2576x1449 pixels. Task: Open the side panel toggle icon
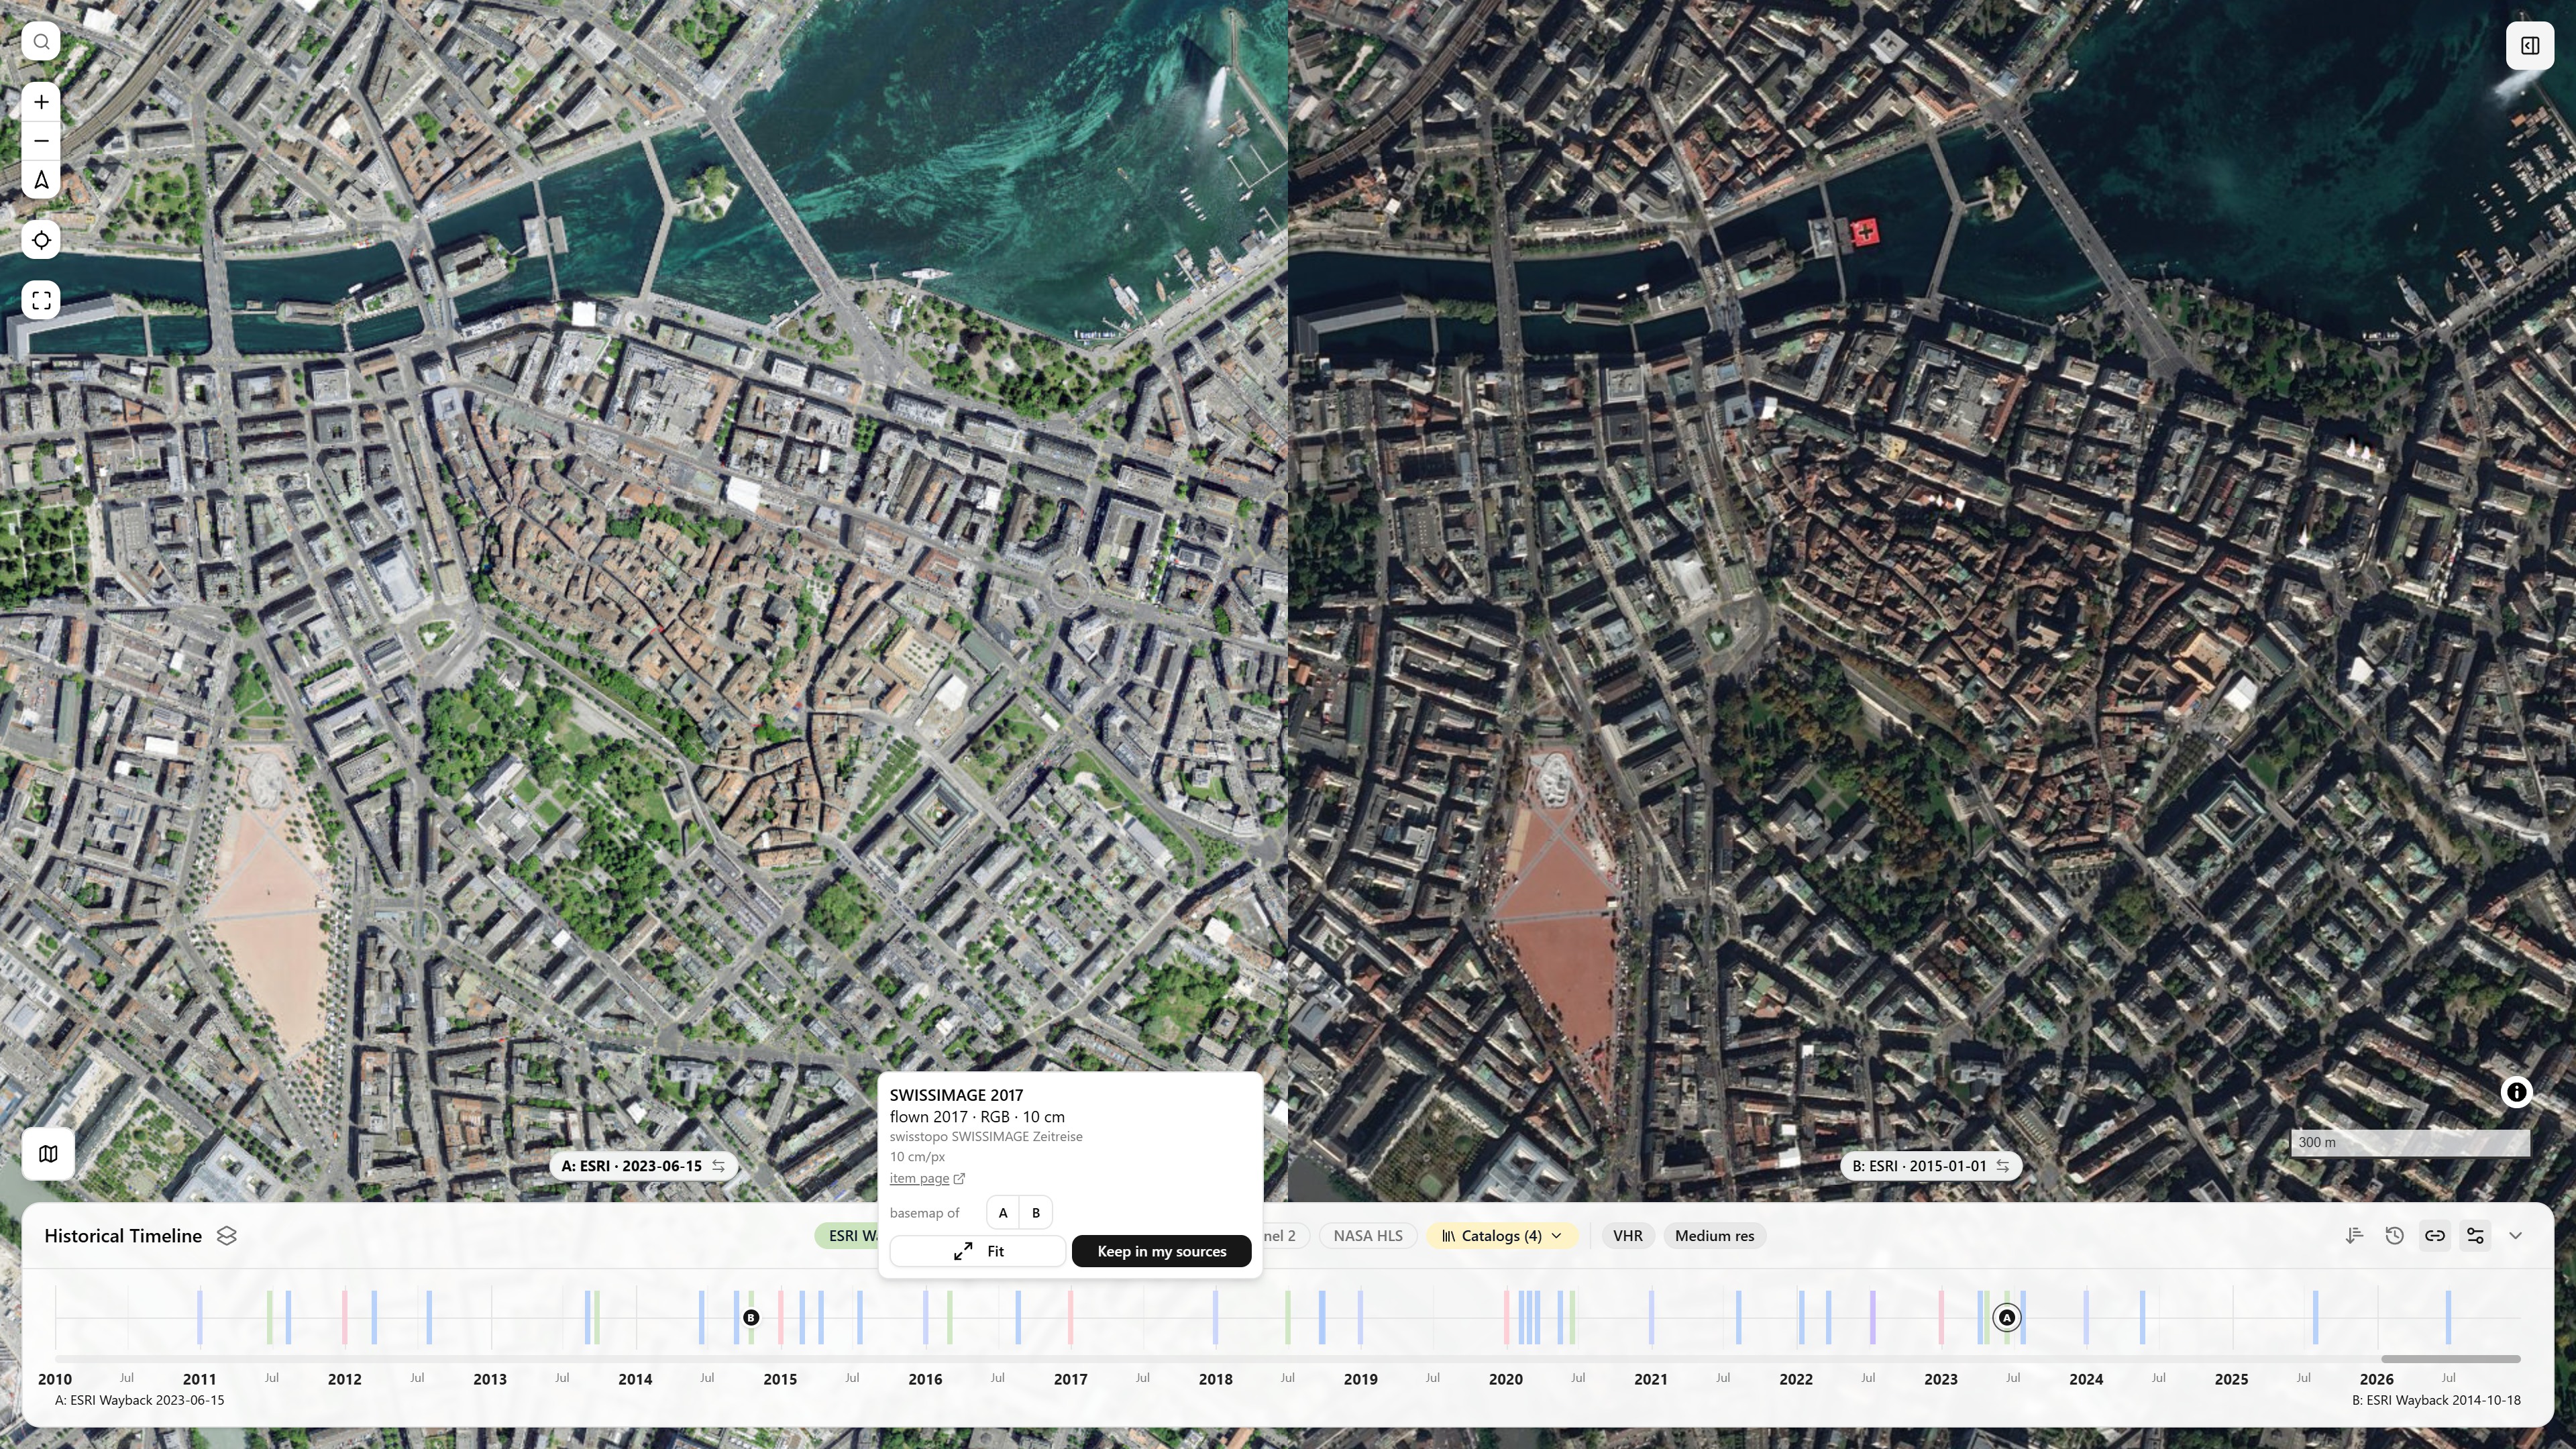[2530, 46]
